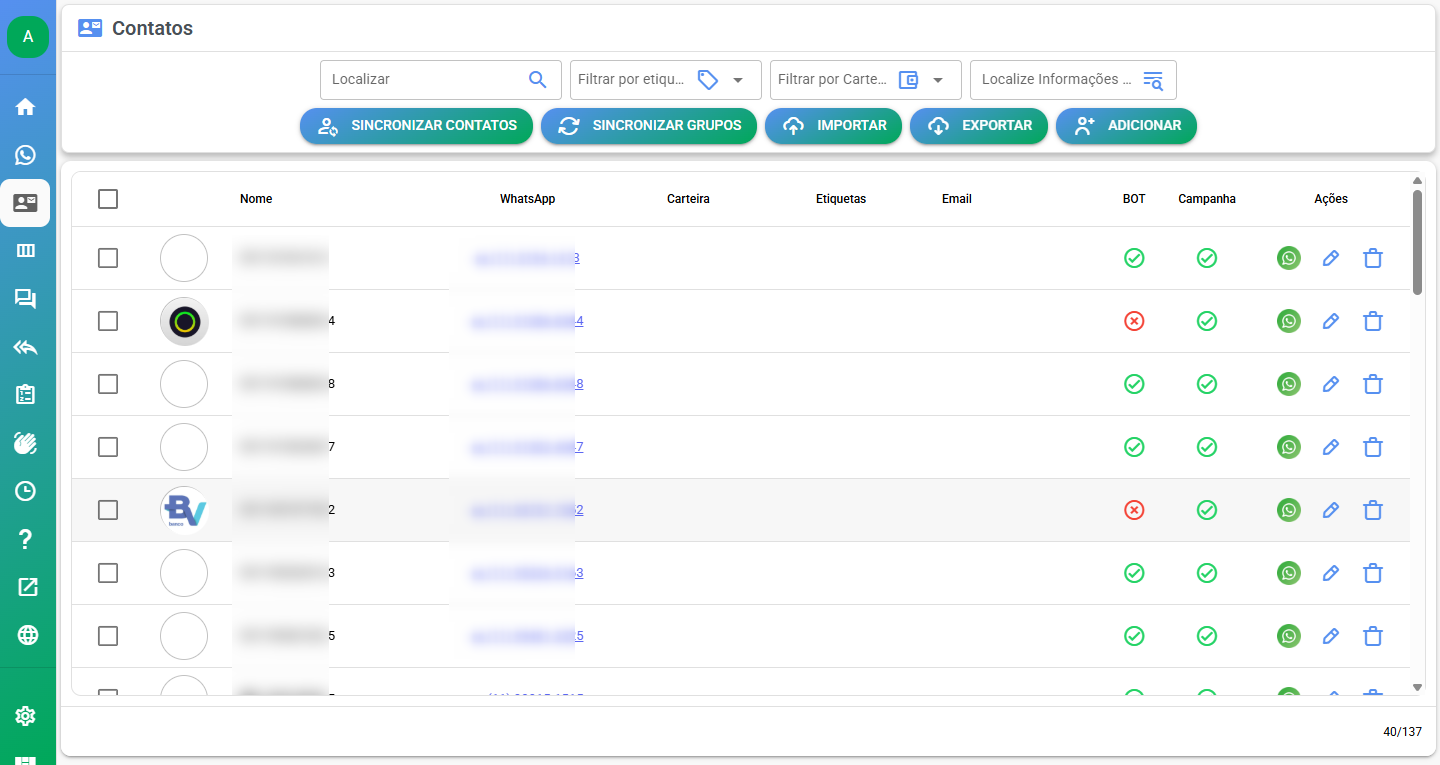Viewport: 1440px width, 765px height.
Task: Open the globe icon in the sidebar
Action: click(26, 635)
